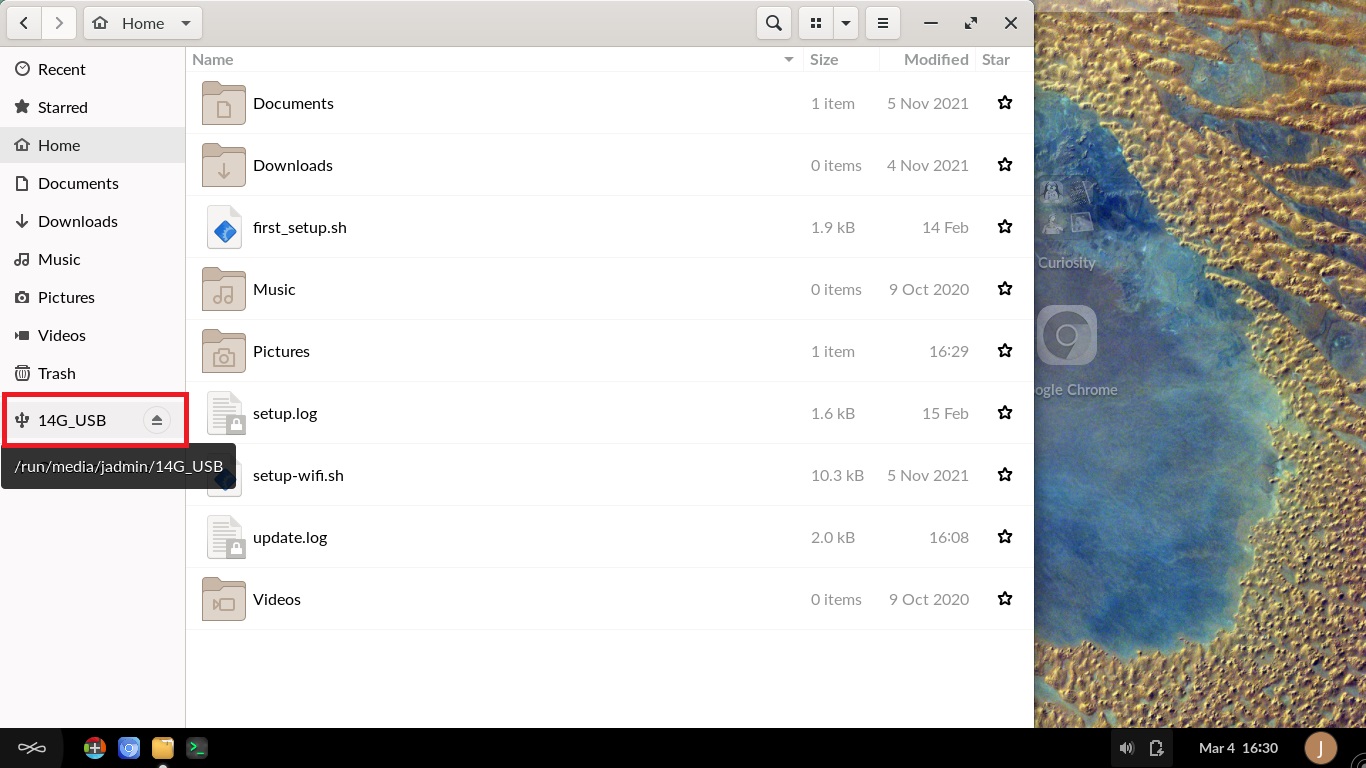Go forward with the right arrow

pyautogui.click(x=59, y=23)
